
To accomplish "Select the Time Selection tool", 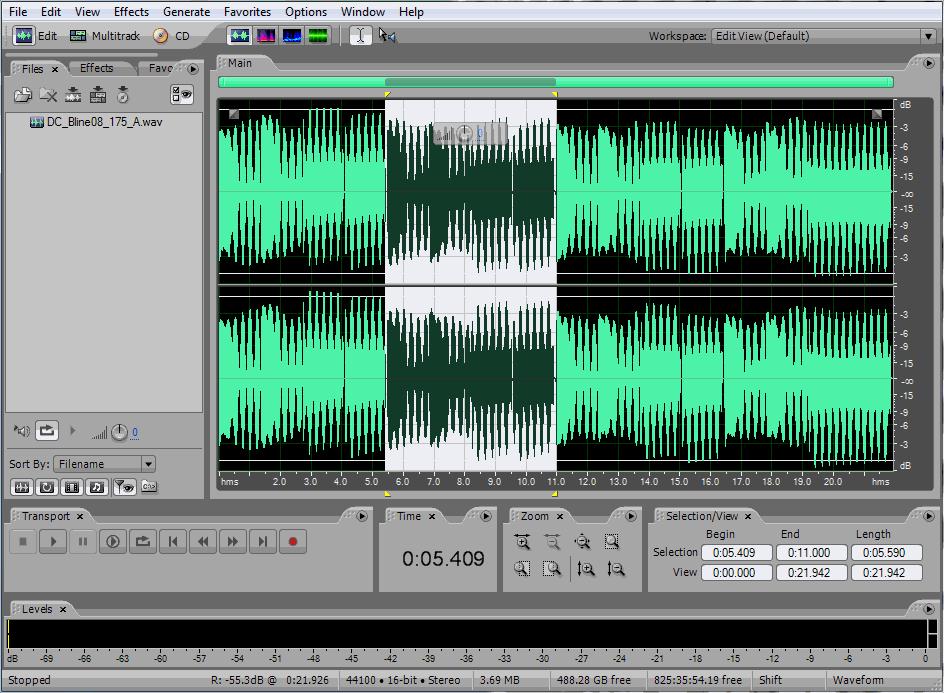I will point(360,36).
